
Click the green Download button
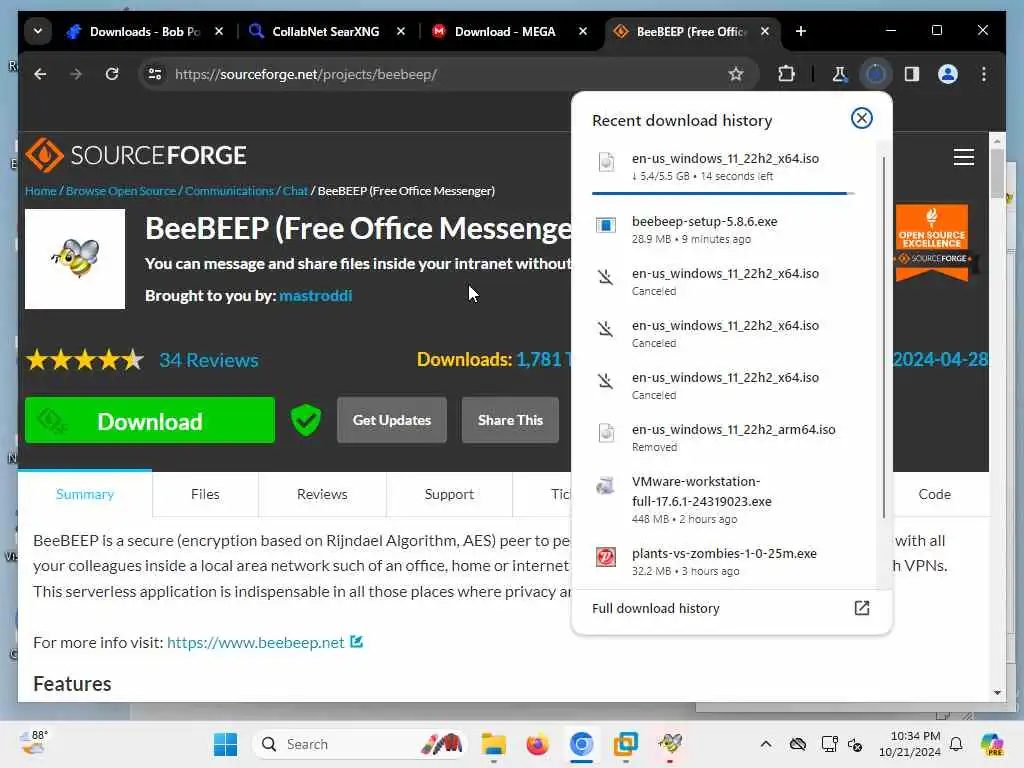(150, 420)
